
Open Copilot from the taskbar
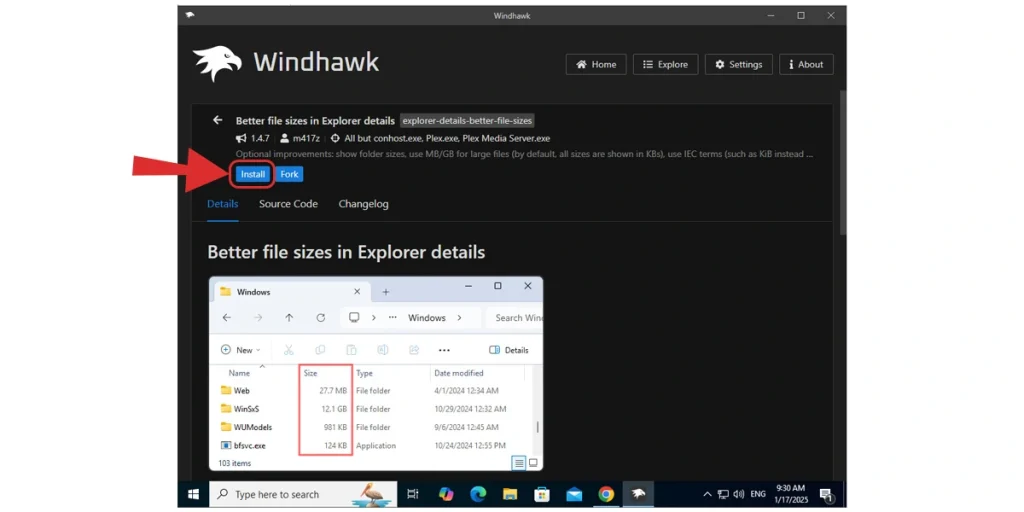click(x=446, y=494)
